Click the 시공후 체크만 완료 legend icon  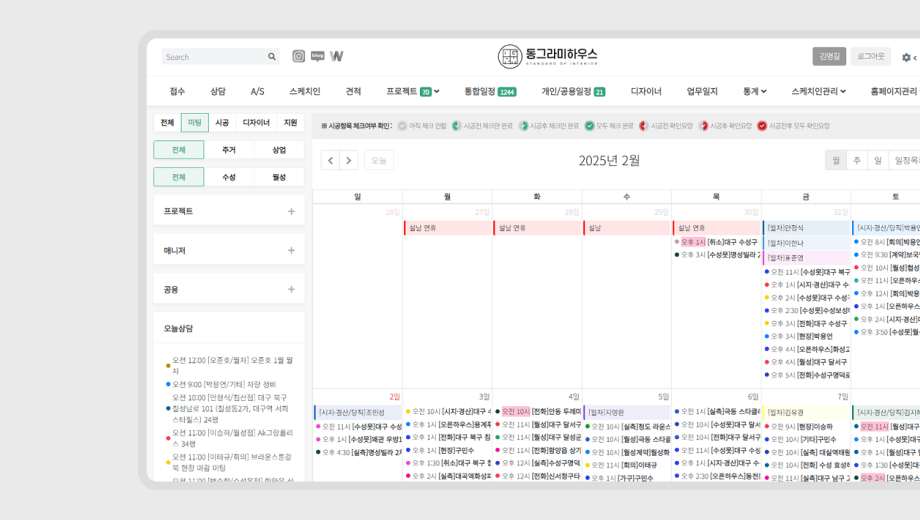click(x=523, y=126)
